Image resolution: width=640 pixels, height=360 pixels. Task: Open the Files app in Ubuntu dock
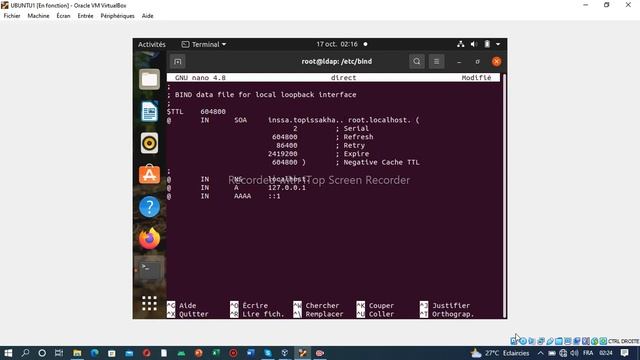pyautogui.click(x=149, y=79)
